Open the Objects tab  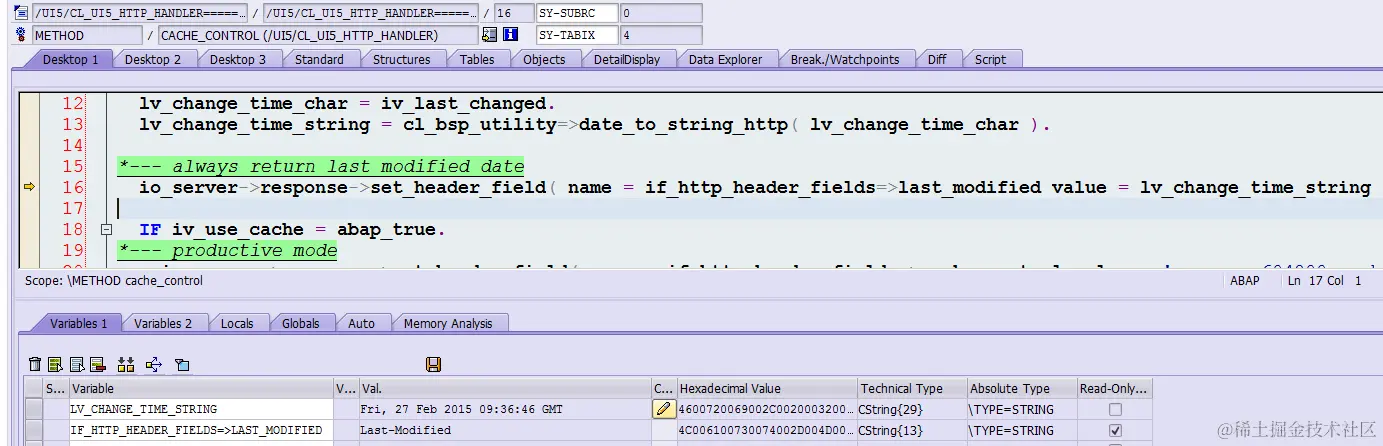(544, 59)
